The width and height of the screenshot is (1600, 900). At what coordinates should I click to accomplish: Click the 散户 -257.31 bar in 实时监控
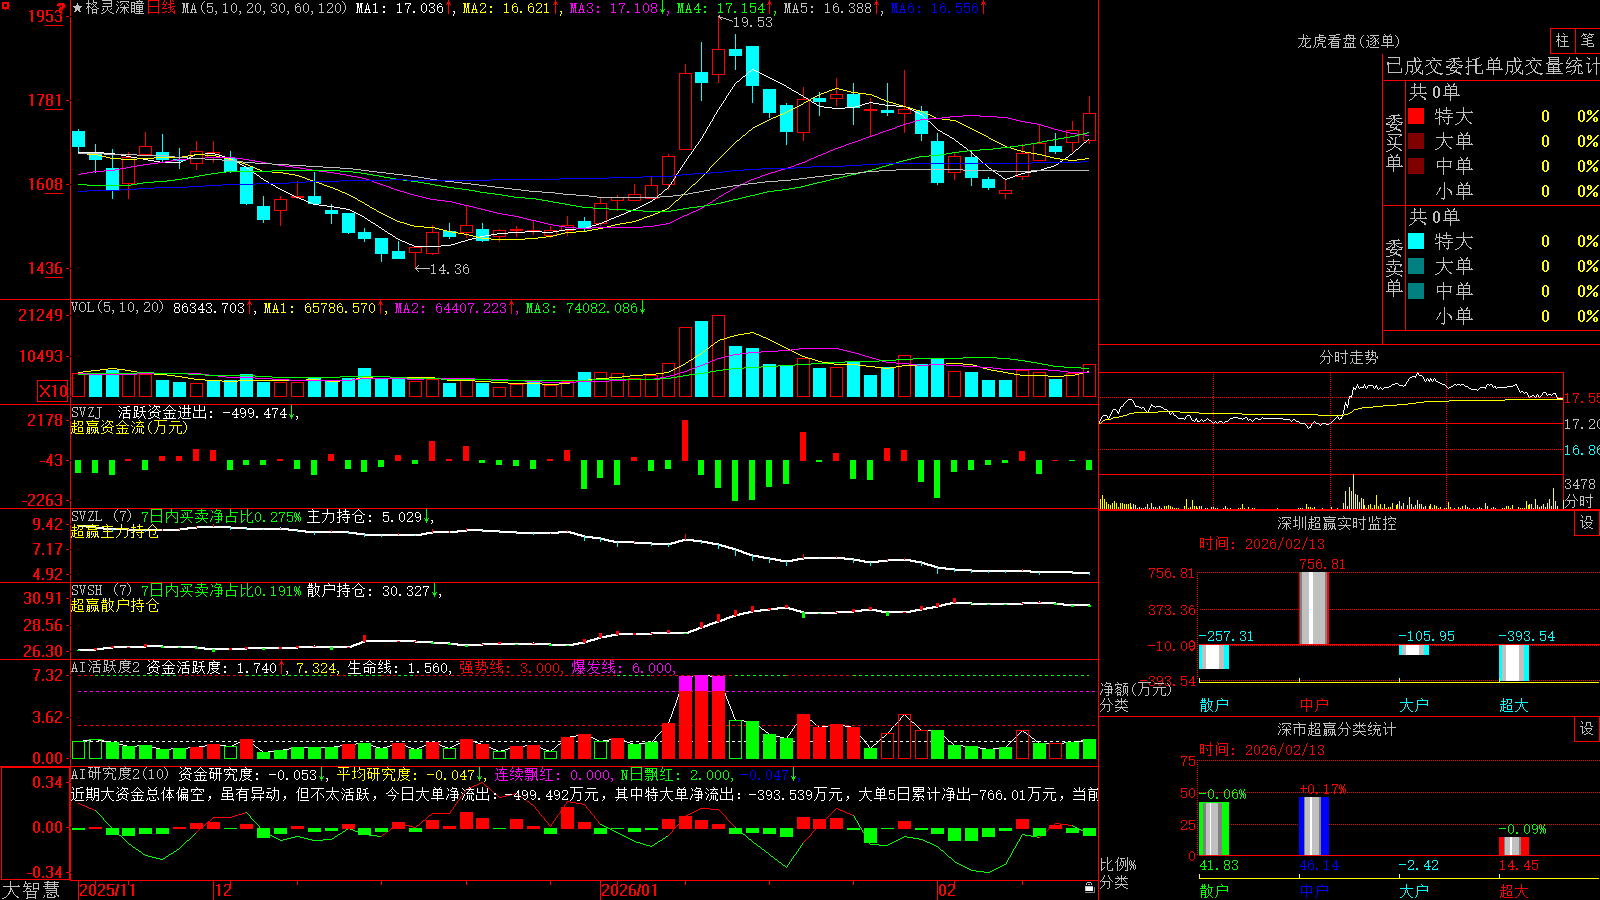[1214, 657]
